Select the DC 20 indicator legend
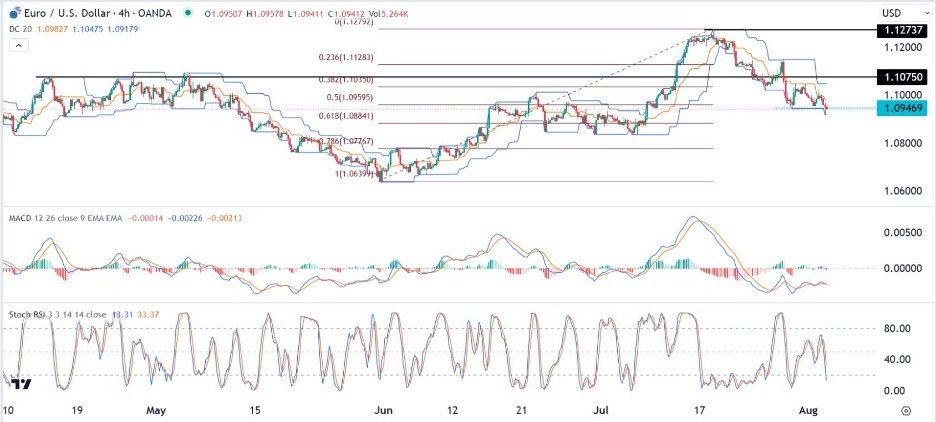 (21, 29)
